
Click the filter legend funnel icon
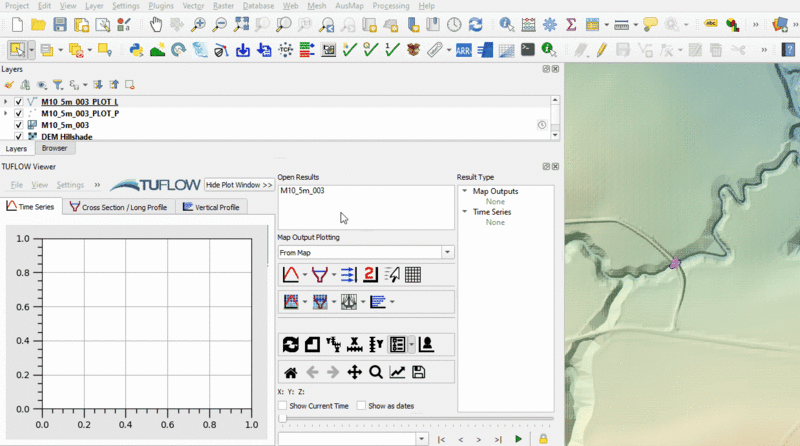(x=58, y=85)
